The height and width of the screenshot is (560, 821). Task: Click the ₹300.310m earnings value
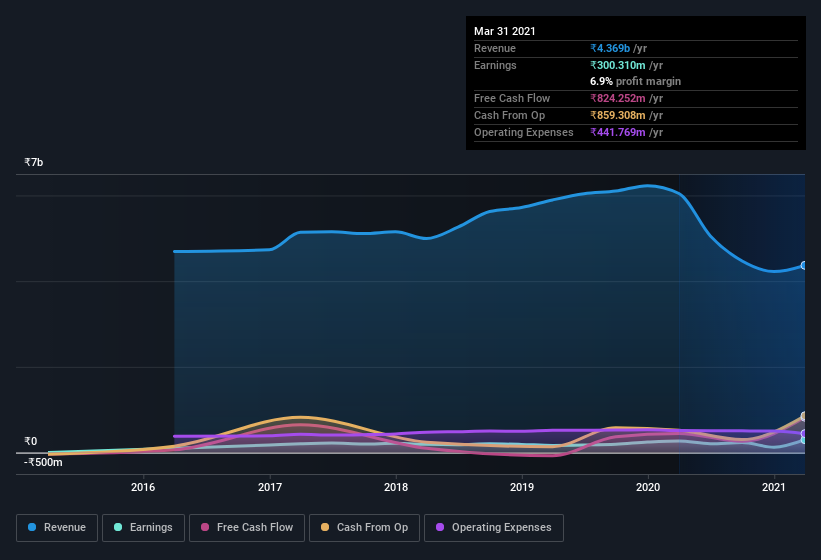pyautogui.click(x=618, y=65)
